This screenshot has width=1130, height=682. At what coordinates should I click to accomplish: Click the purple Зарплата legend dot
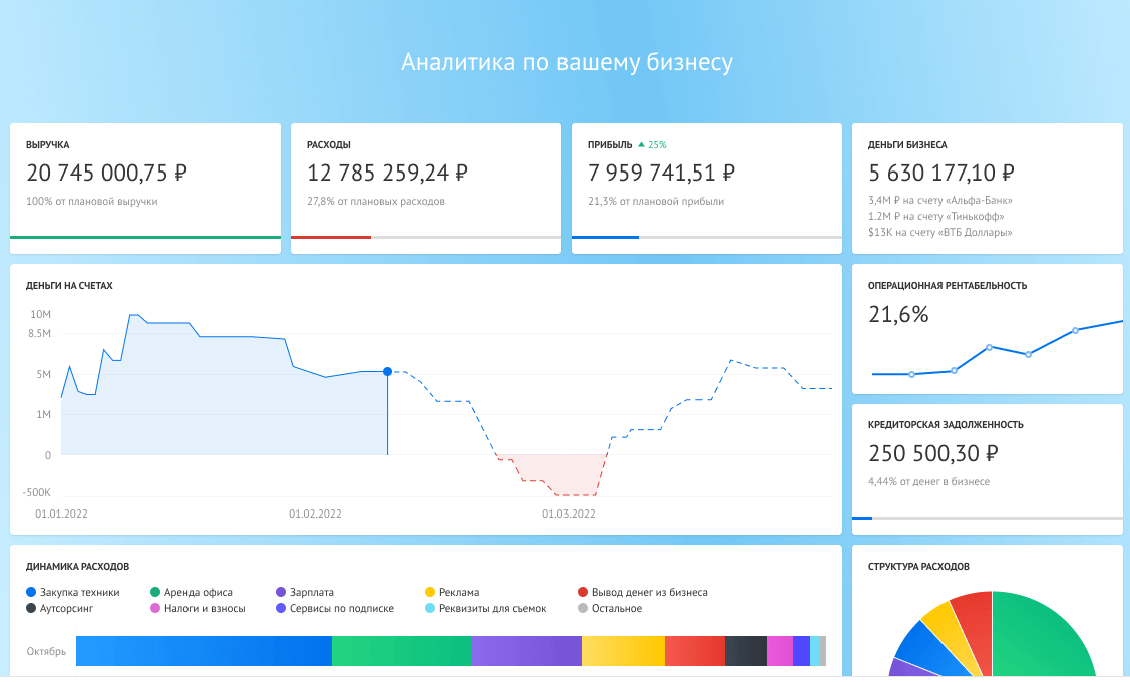click(x=281, y=592)
